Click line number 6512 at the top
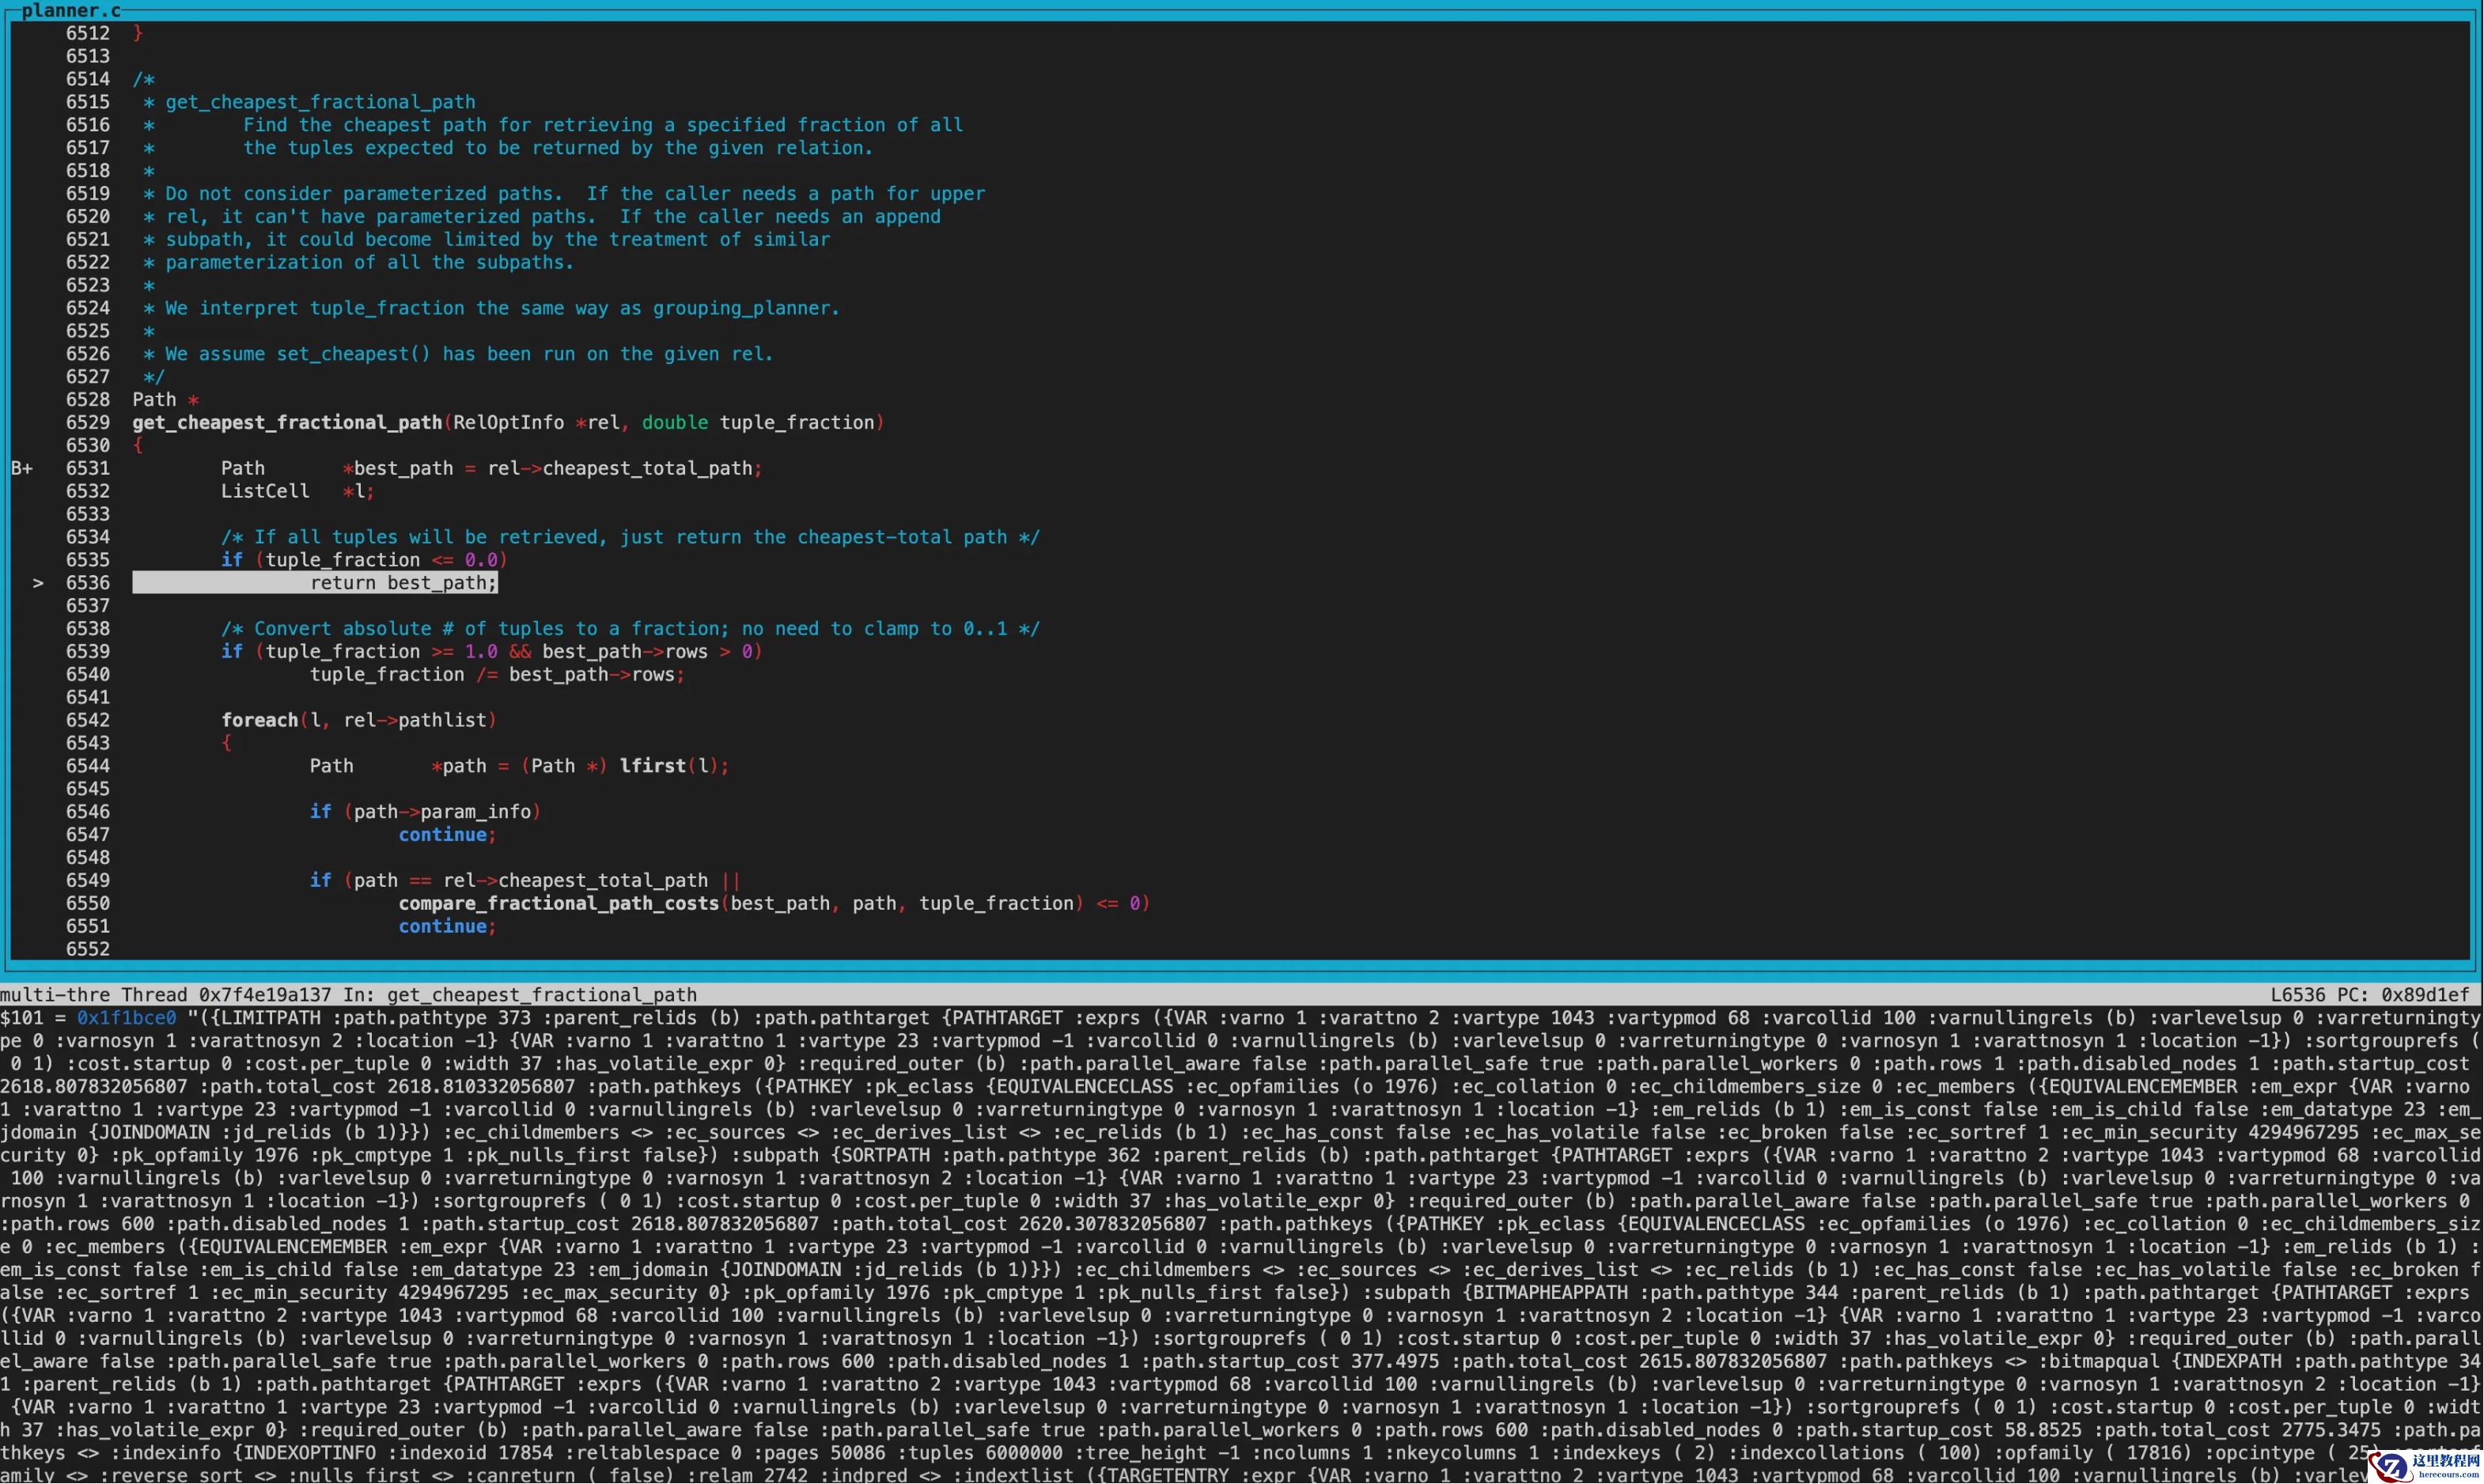The height and width of the screenshot is (1484, 2484). click(x=88, y=33)
